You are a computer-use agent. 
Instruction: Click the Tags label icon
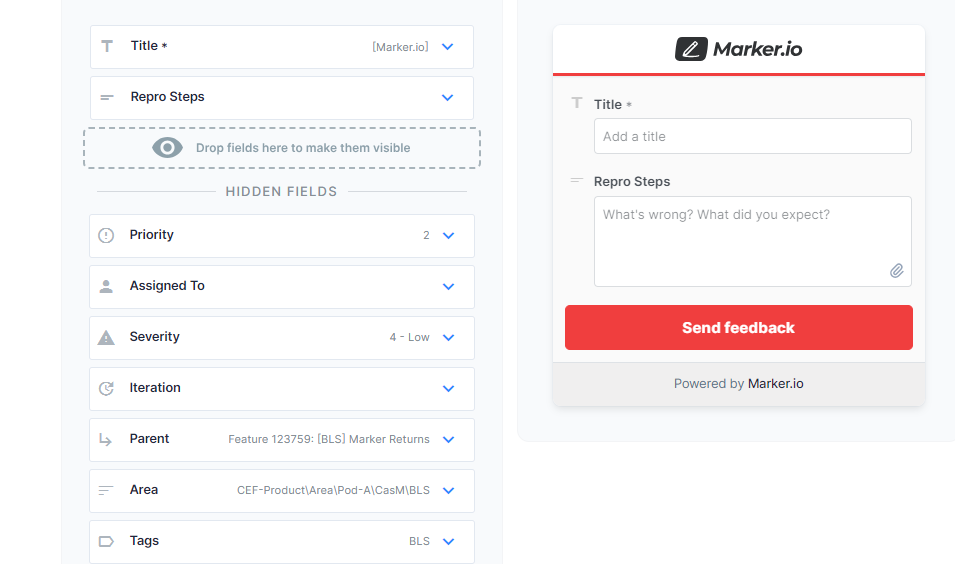pos(106,541)
